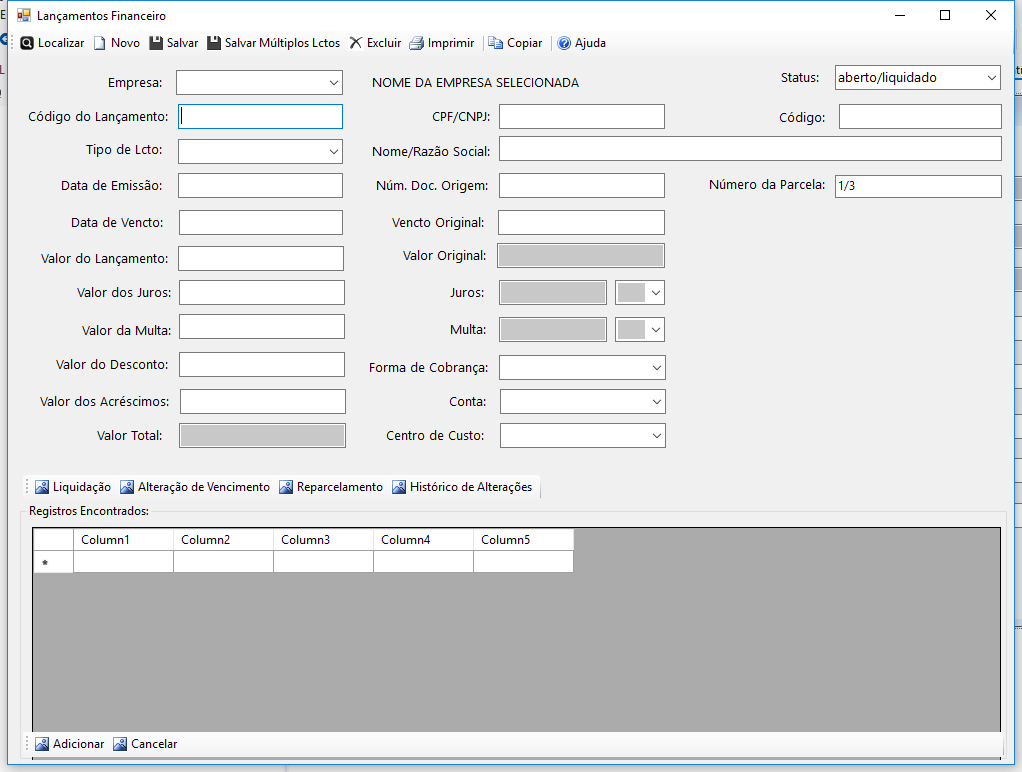
Task: Click the Localizar search icon
Action: [27, 43]
